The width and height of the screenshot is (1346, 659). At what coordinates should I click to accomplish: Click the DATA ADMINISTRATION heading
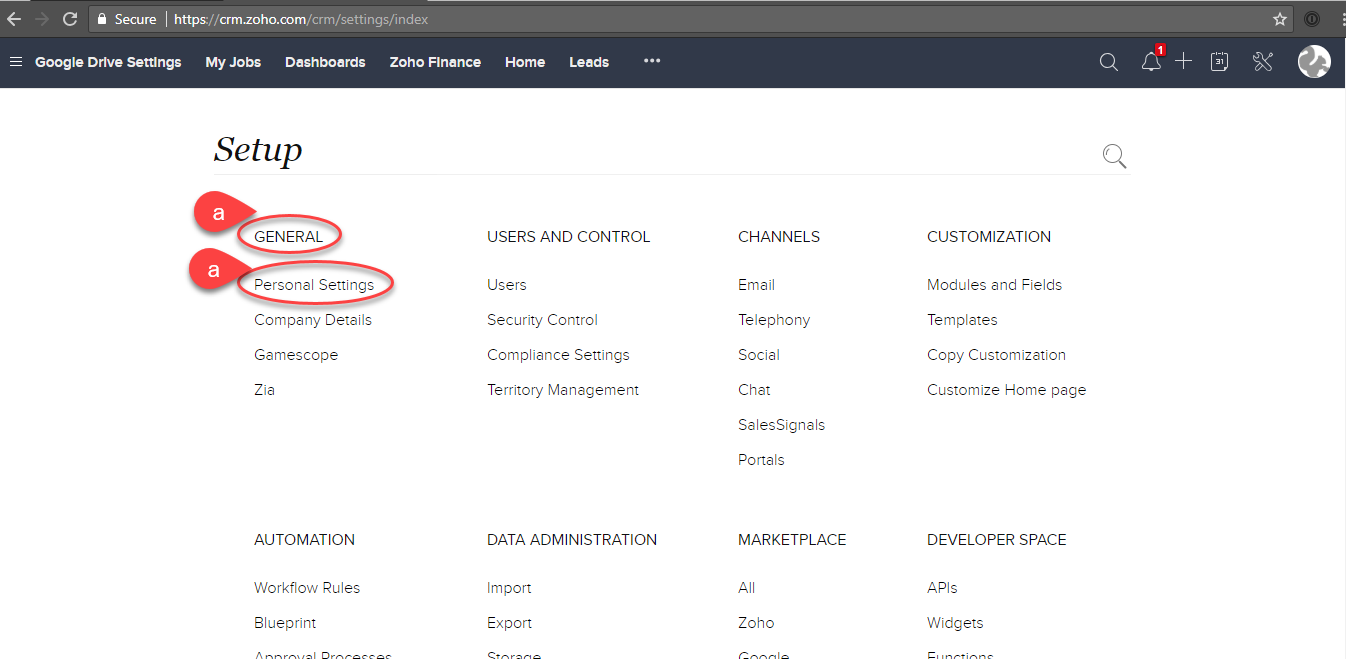tap(572, 540)
